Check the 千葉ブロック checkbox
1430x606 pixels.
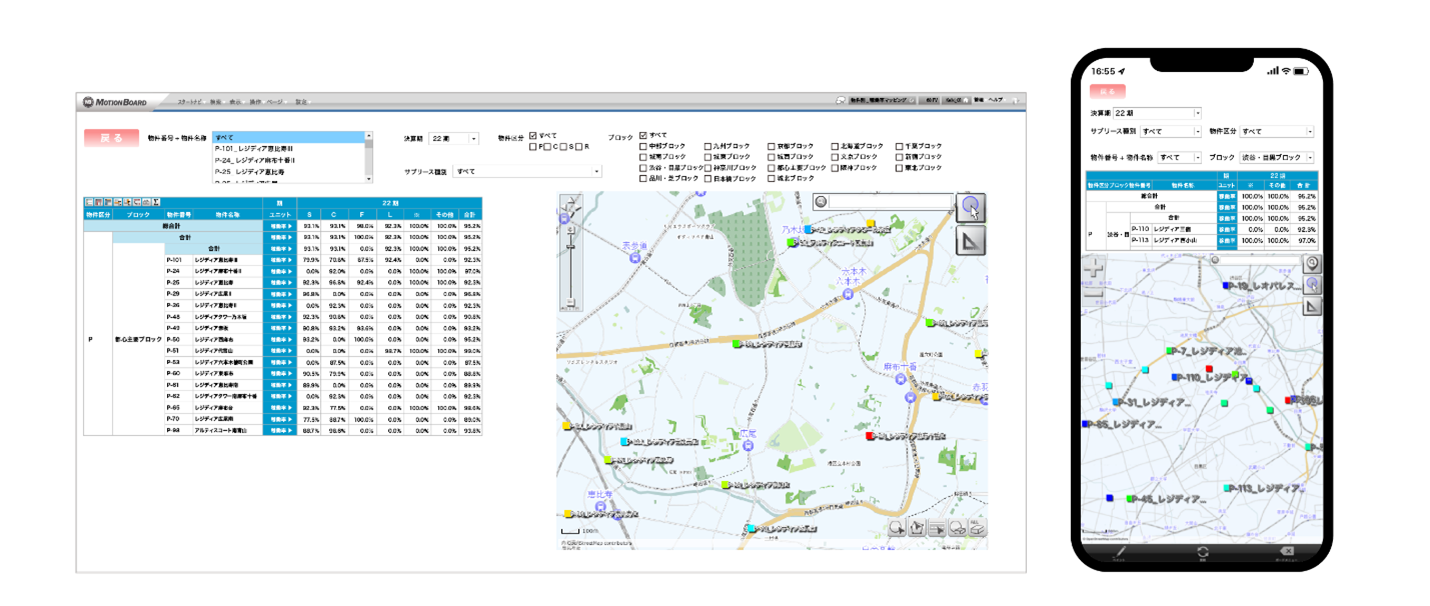click(900, 146)
